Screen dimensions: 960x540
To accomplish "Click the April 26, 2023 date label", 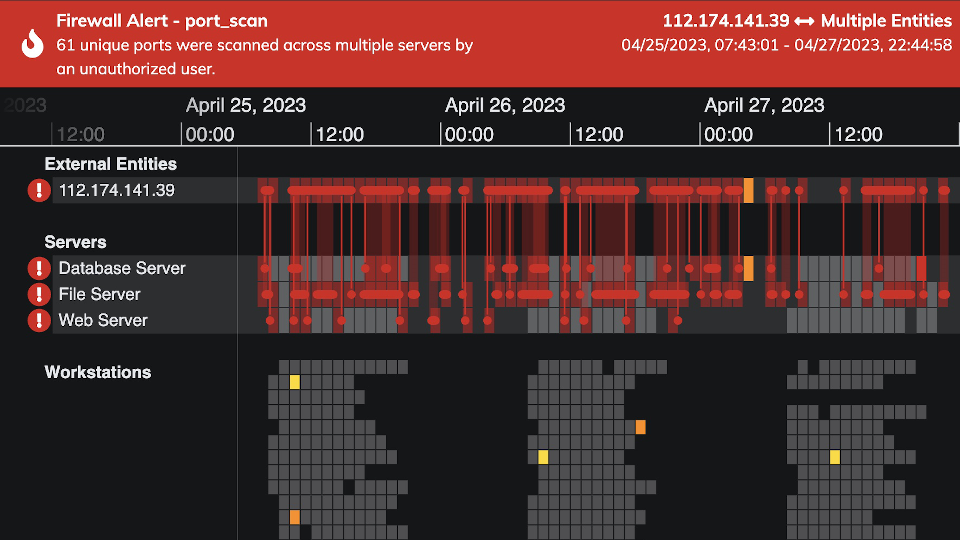I will pos(505,105).
